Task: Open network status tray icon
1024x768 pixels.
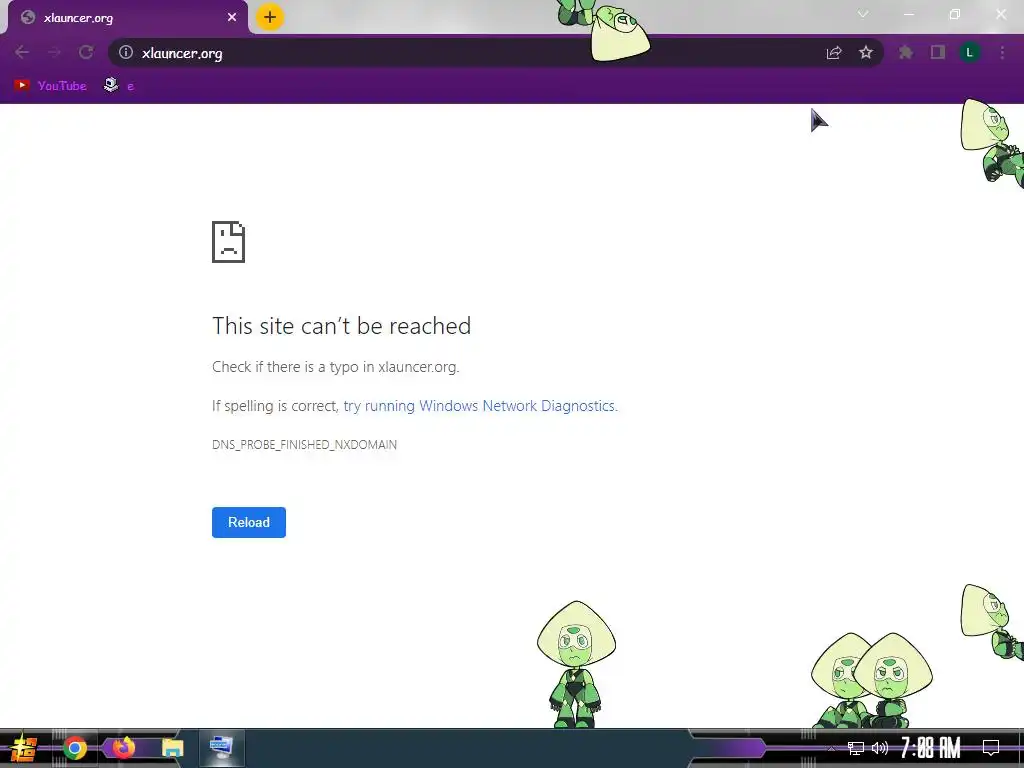Action: pyautogui.click(x=856, y=748)
